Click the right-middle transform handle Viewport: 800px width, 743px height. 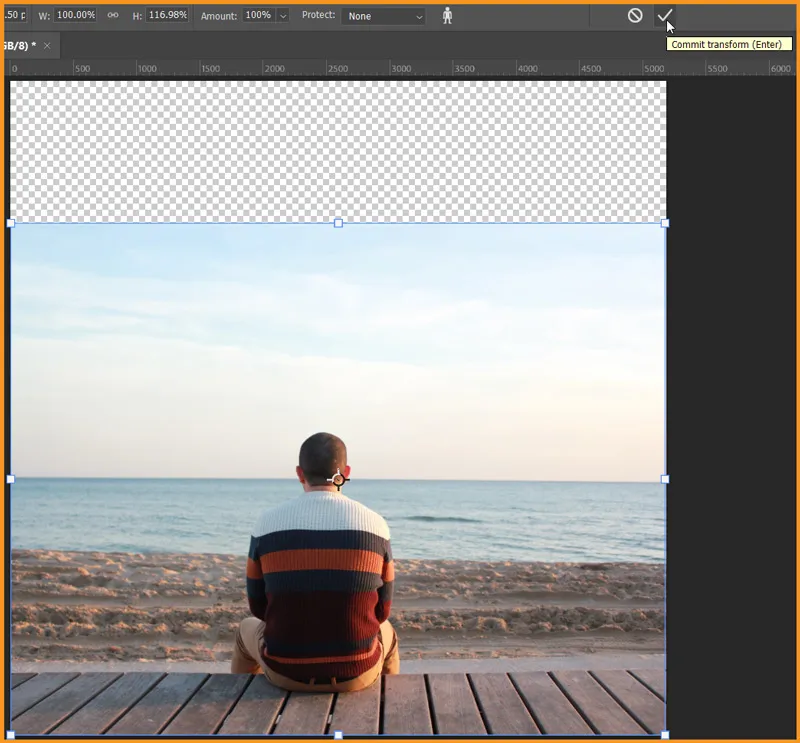pos(665,479)
